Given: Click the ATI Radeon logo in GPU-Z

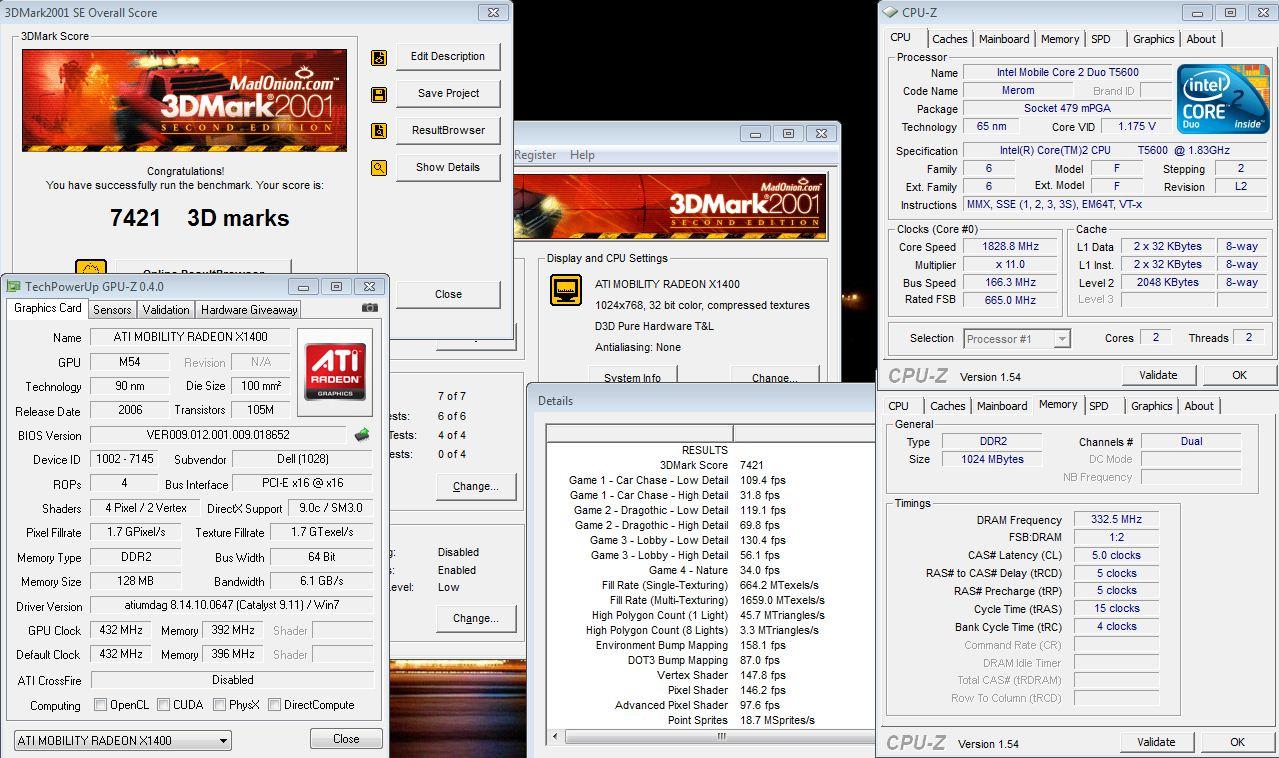Looking at the screenshot, I should pyautogui.click(x=335, y=372).
